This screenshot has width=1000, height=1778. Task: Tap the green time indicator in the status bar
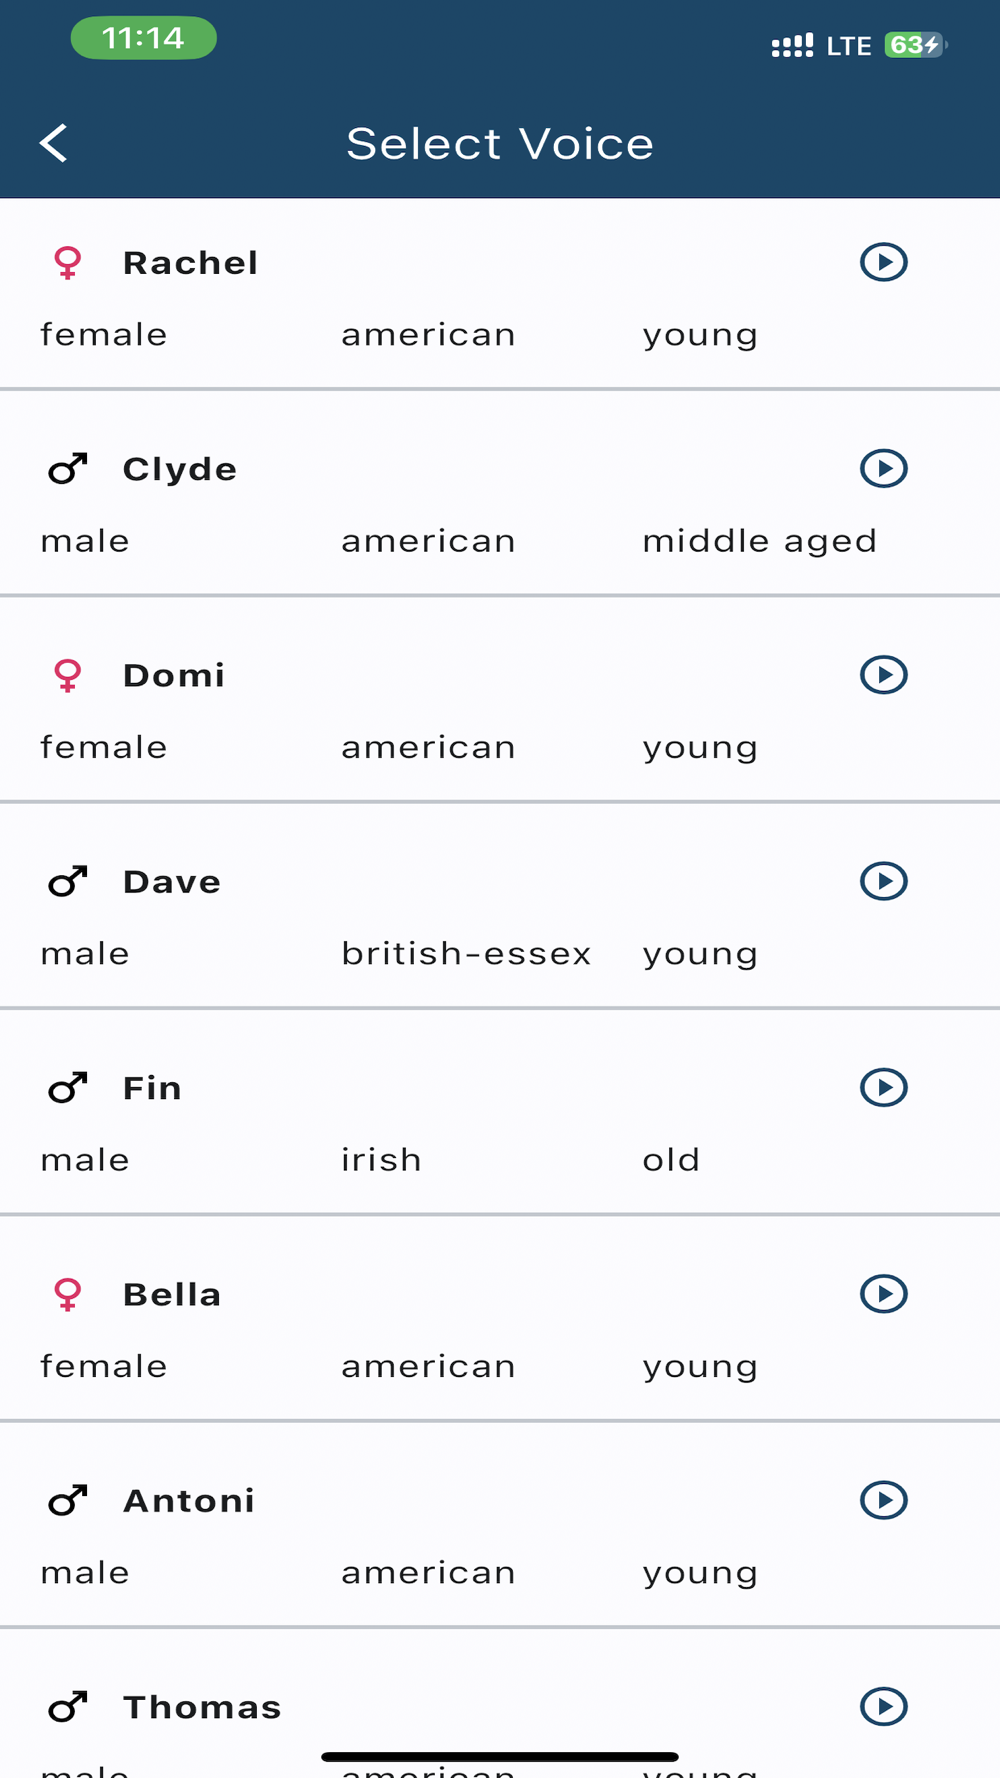point(143,38)
